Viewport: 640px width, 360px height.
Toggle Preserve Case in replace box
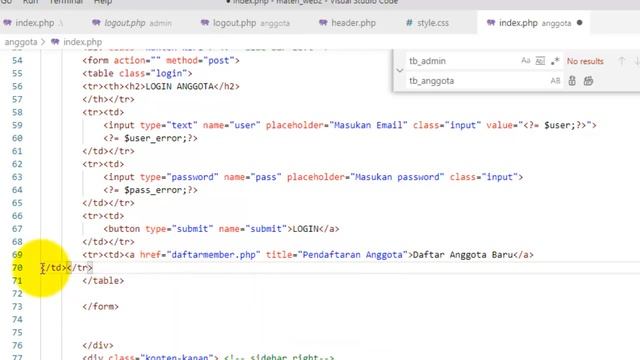coord(555,81)
